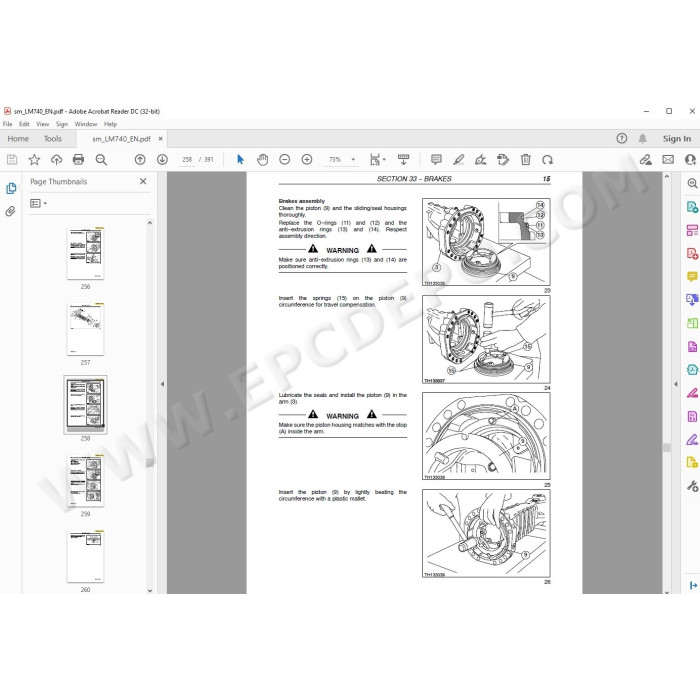
Task: Open the Help menu
Action: coord(110,124)
